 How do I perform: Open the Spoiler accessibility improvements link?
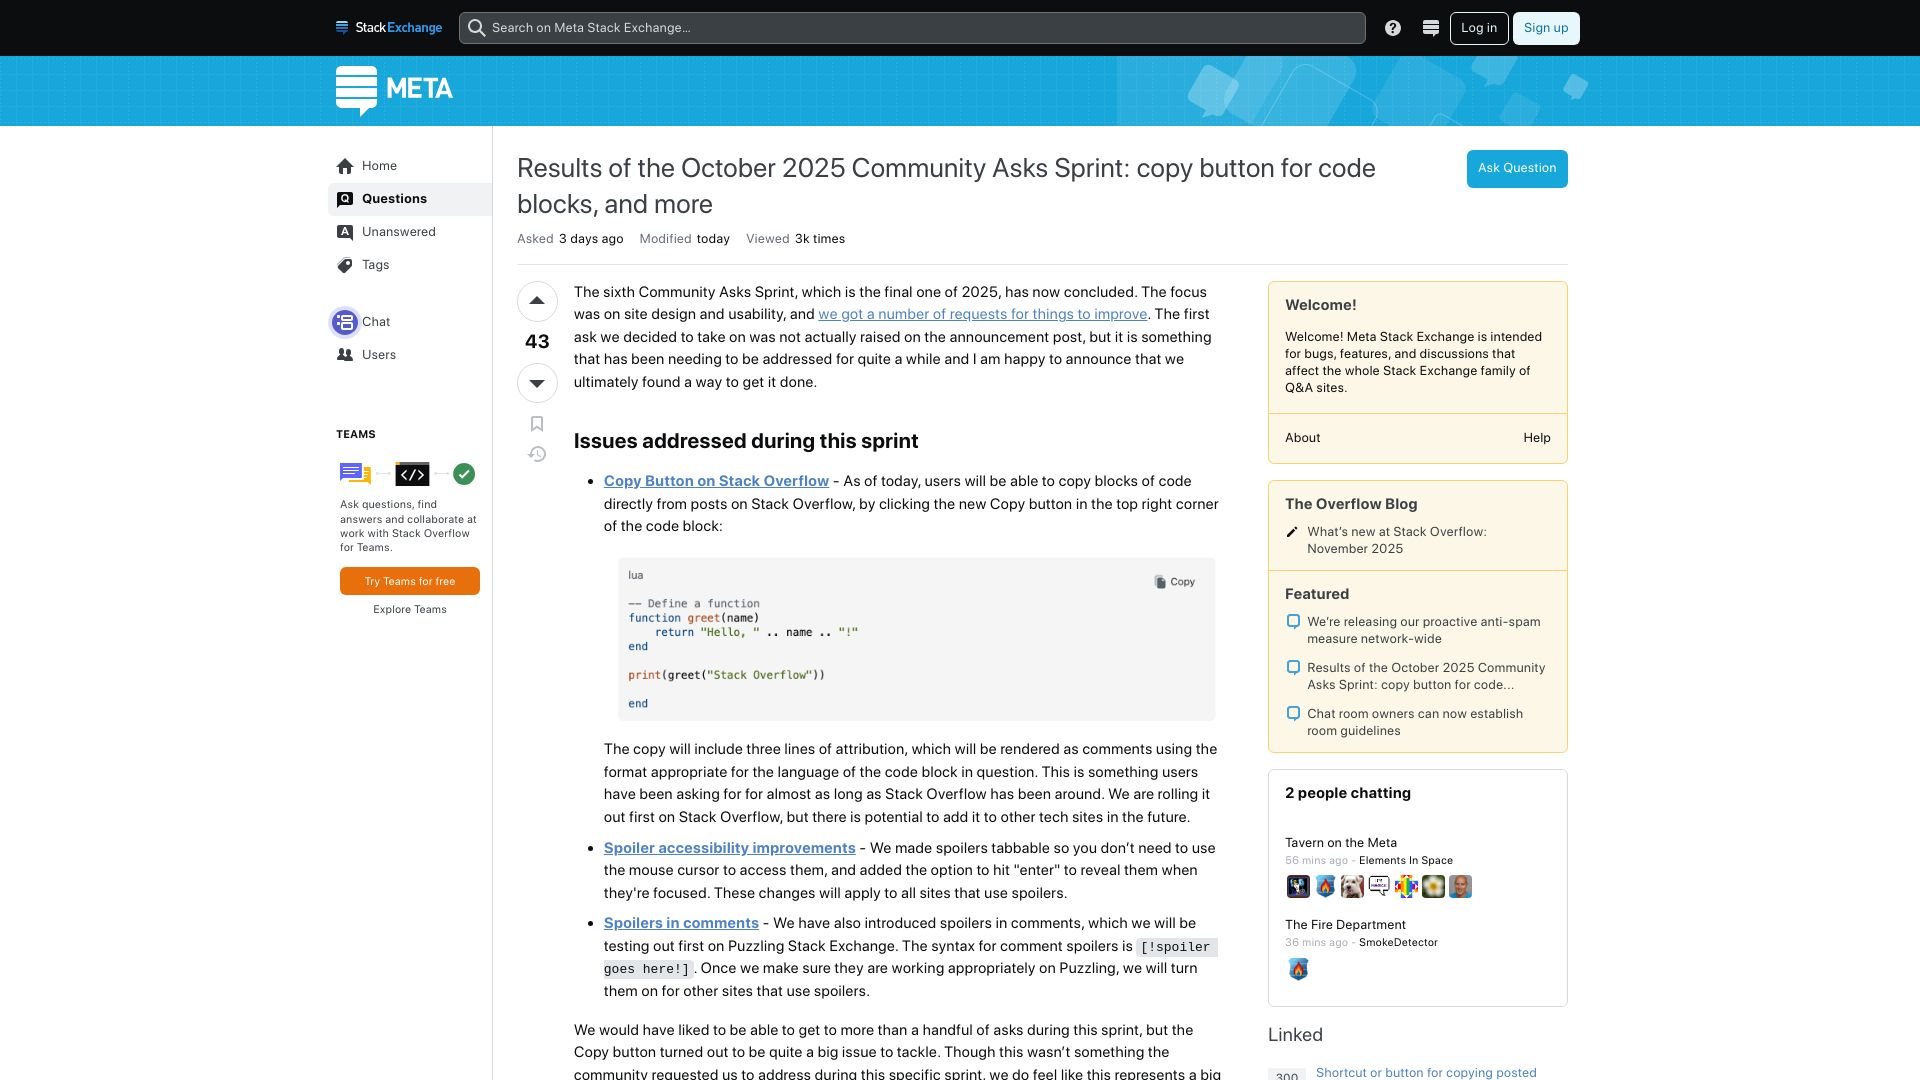(x=730, y=848)
